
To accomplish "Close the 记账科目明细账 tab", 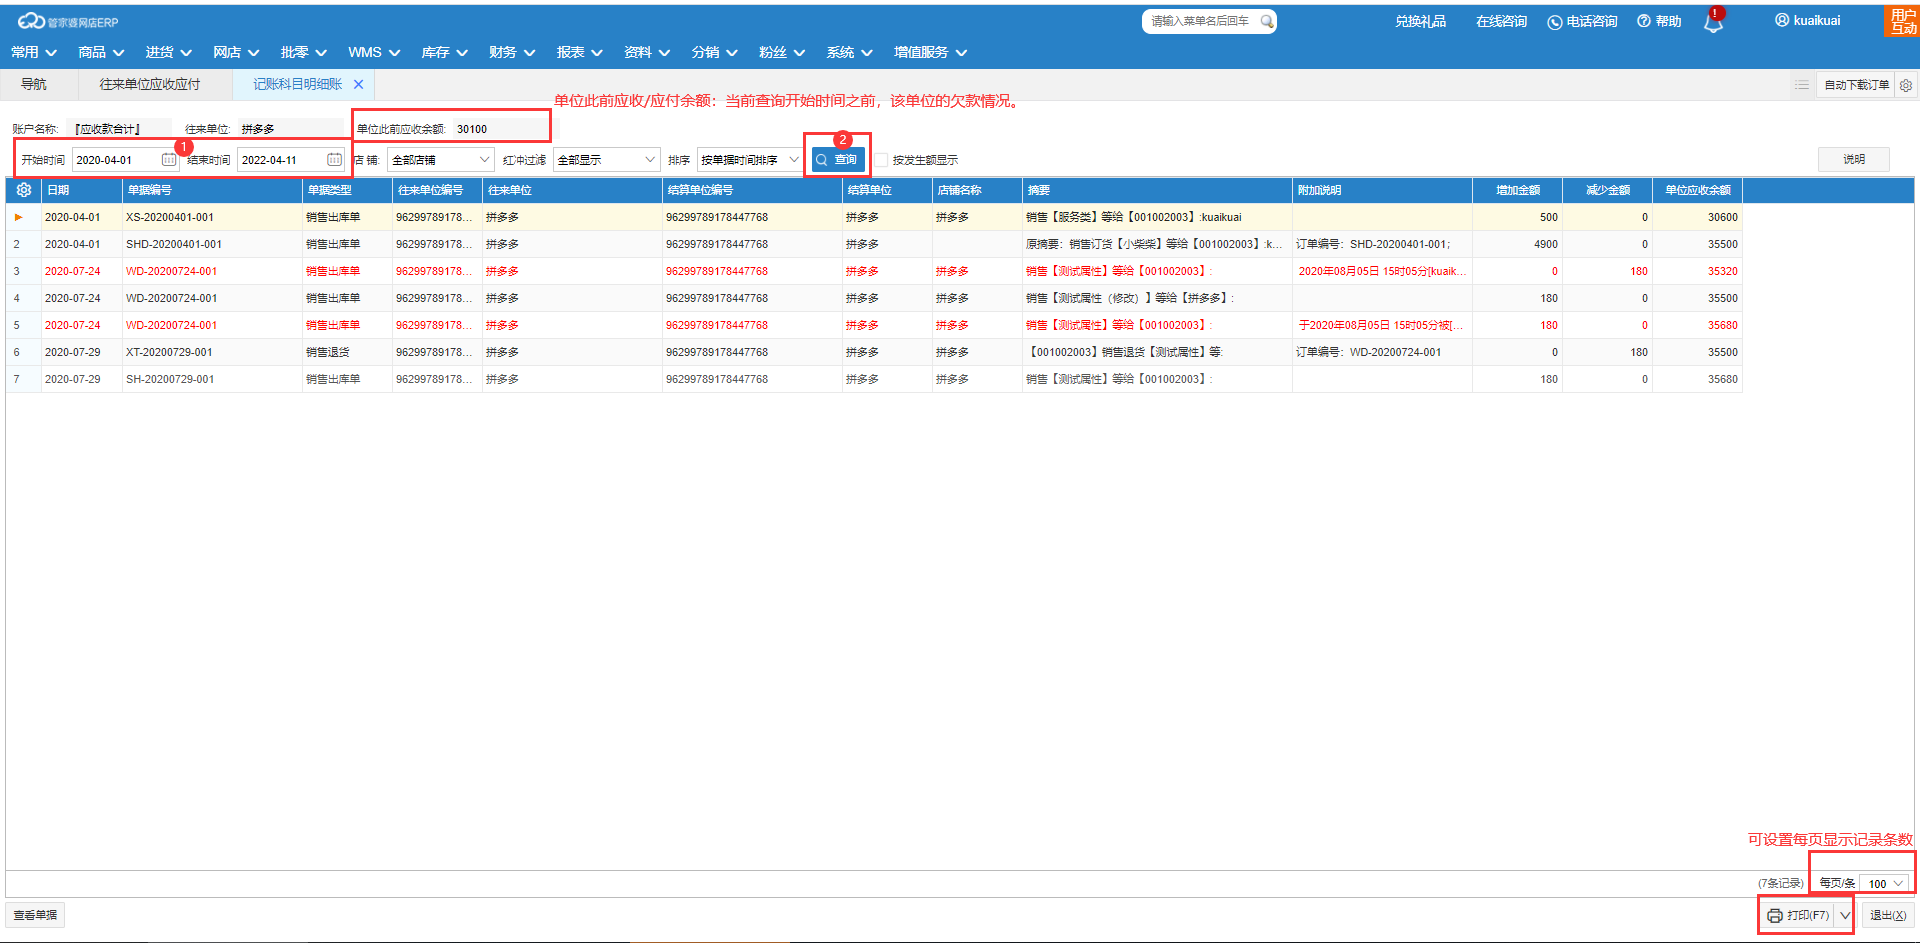I will click(x=358, y=85).
